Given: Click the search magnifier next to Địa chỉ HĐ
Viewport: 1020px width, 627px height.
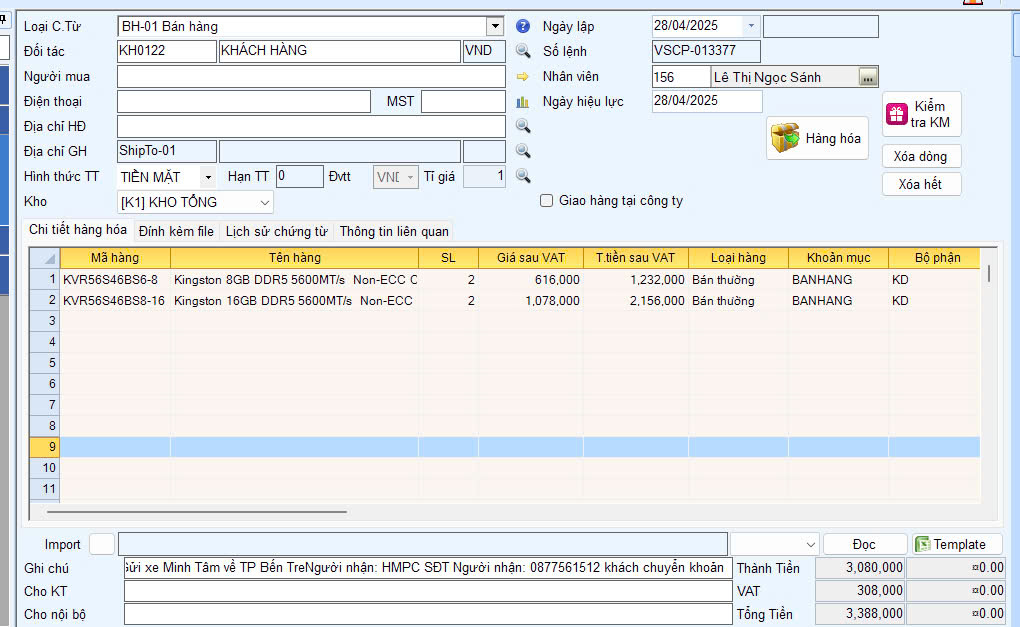Looking at the screenshot, I should tap(522, 126).
